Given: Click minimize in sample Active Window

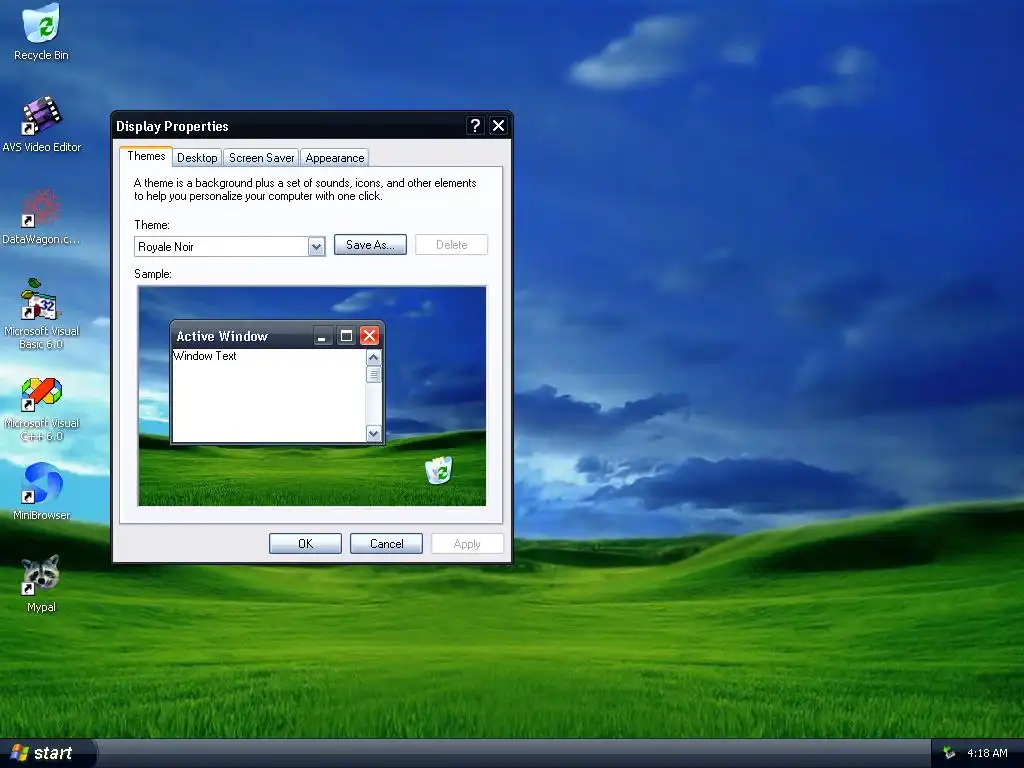Looking at the screenshot, I should [322, 336].
